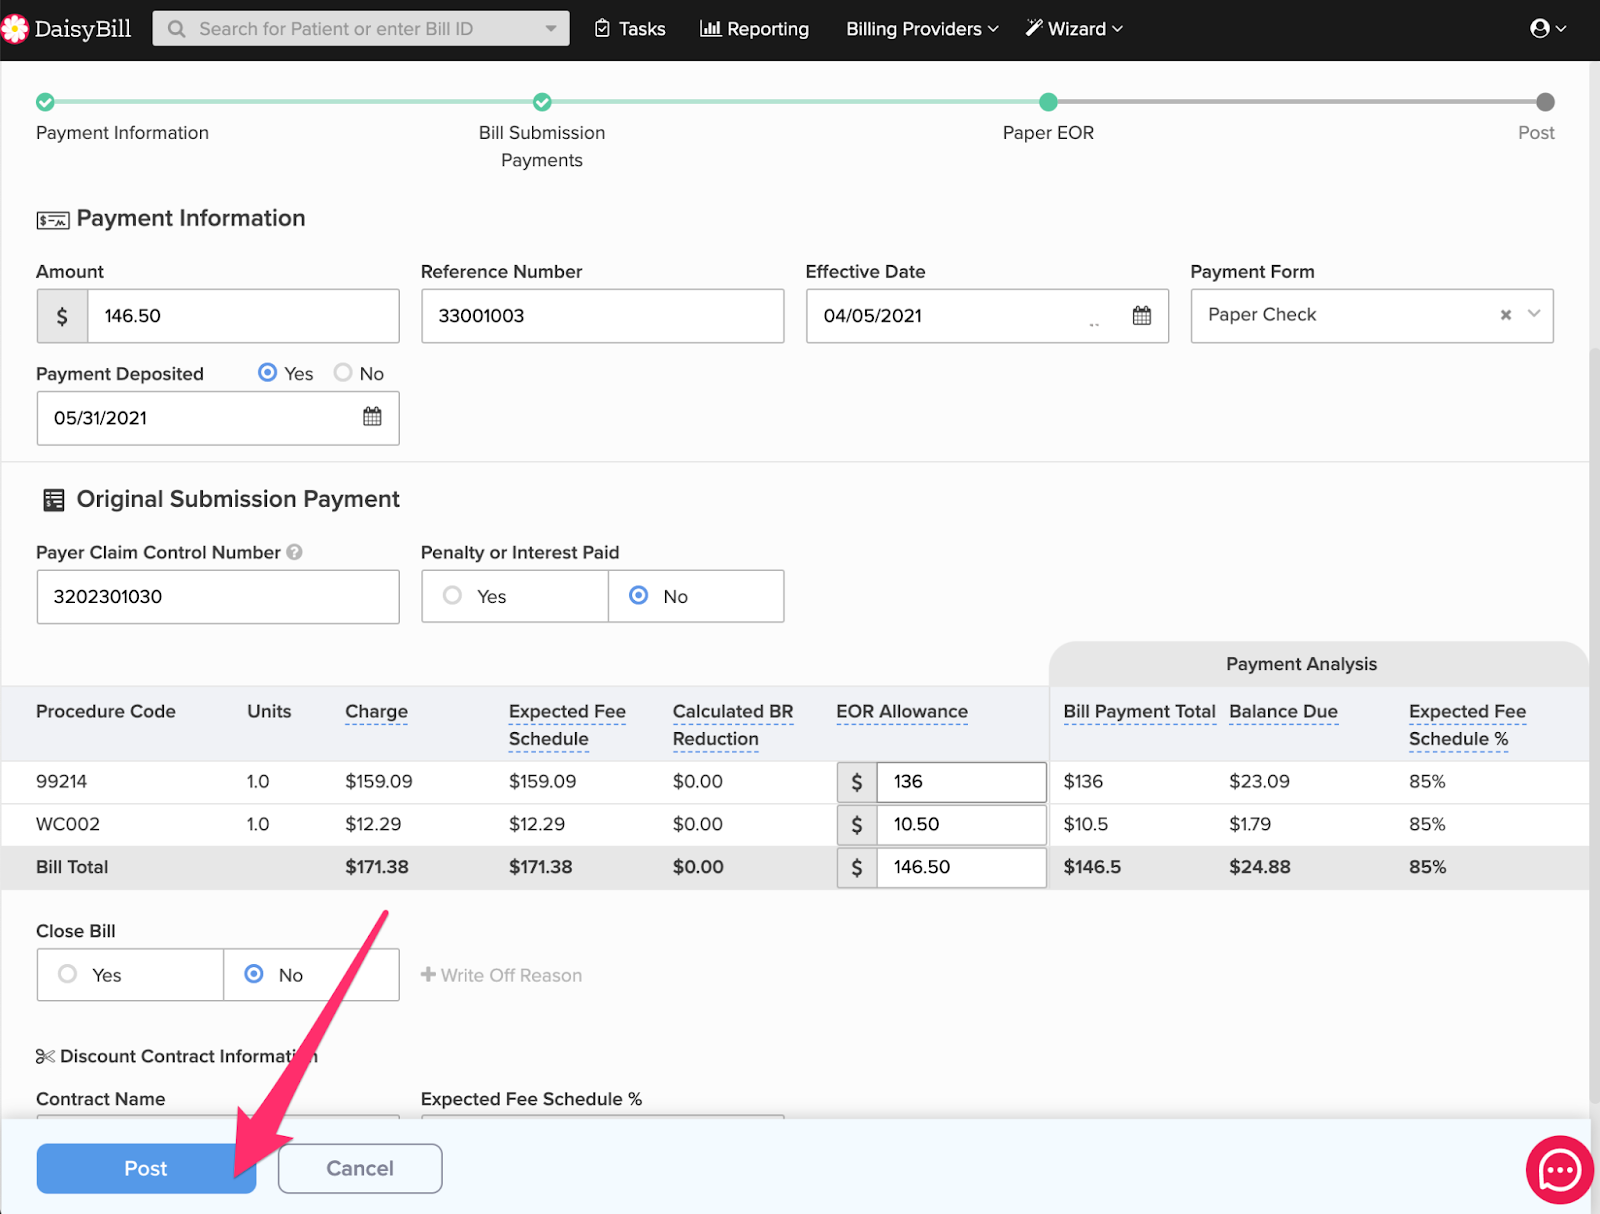
Task: Open the user account menu
Action: [1547, 29]
